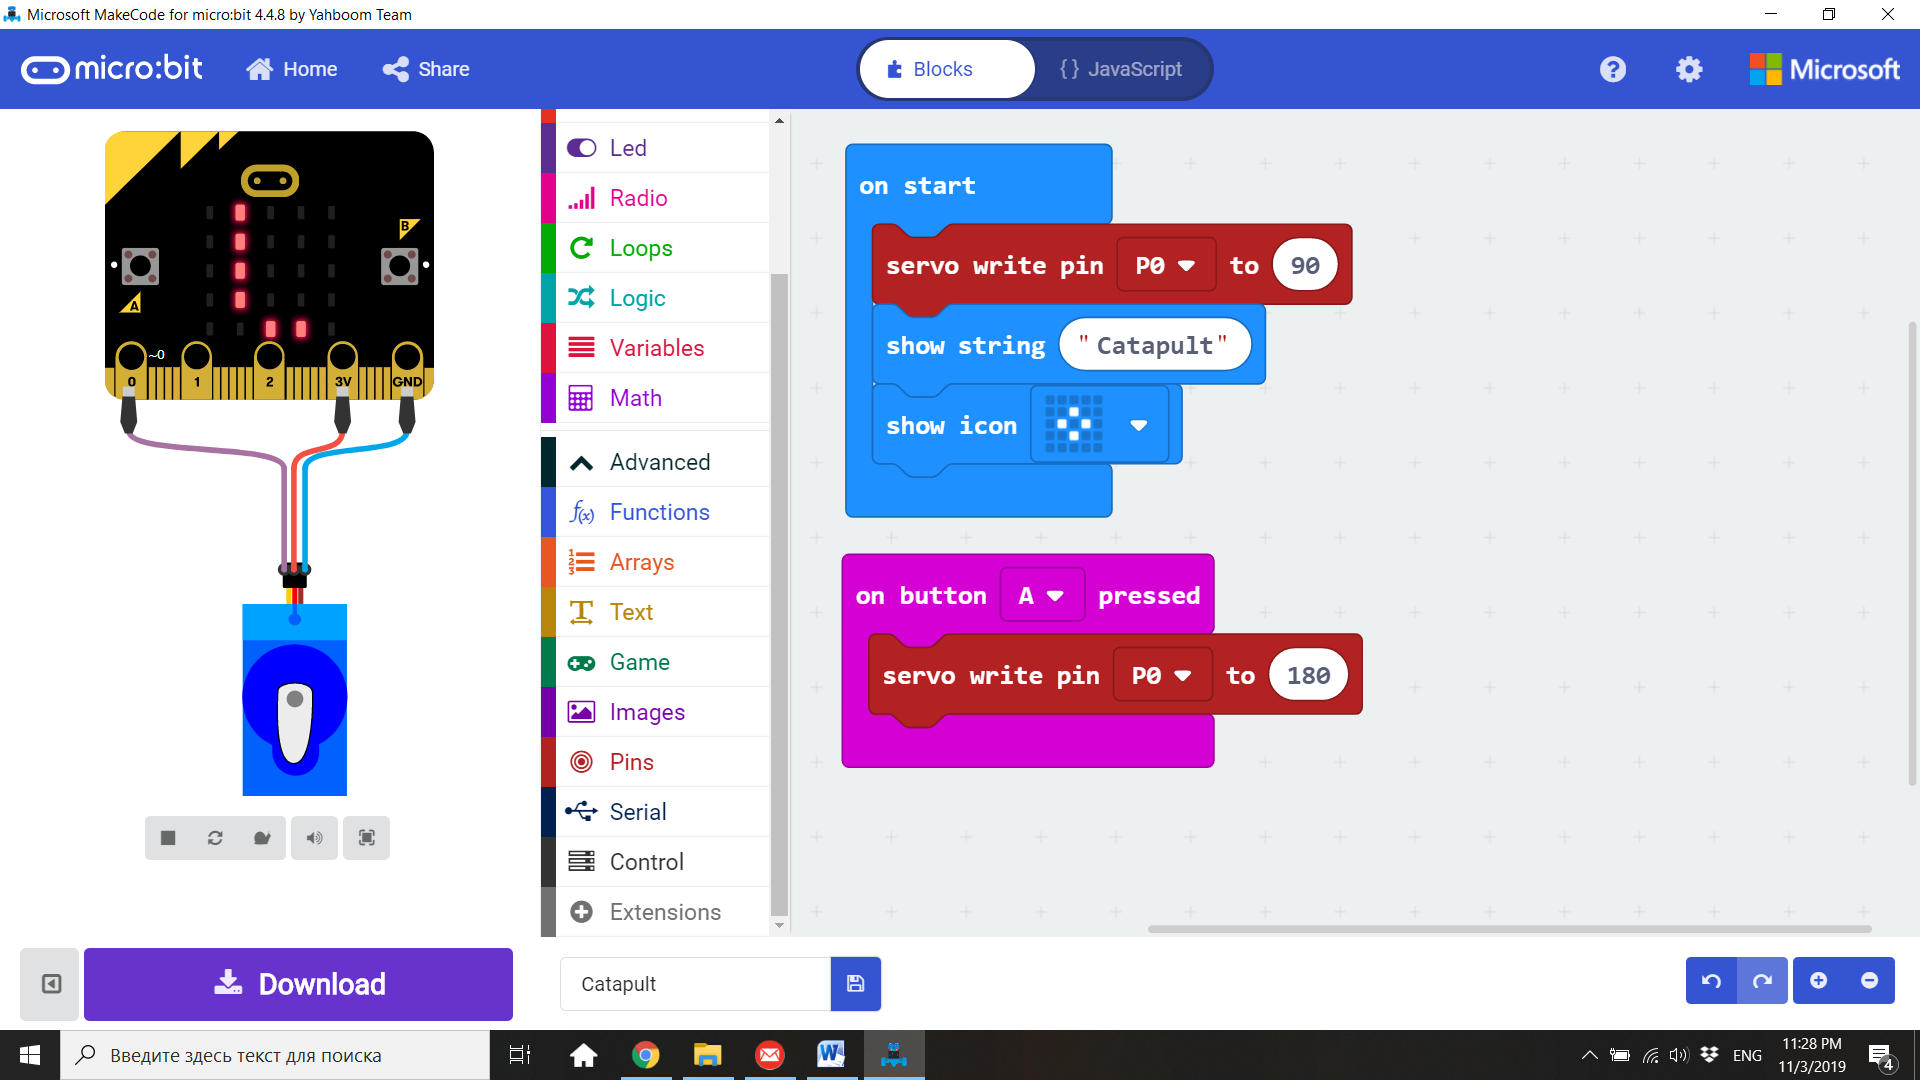Save the project with disk icon
The image size is (1920, 1080).
click(x=856, y=984)
